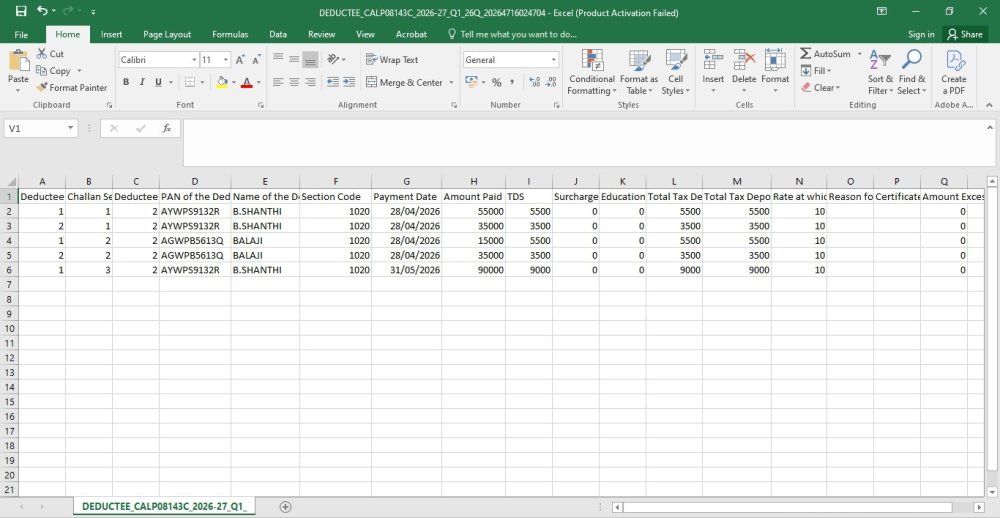Open Conditional Formatting menu
The width and height of the screenshot is (1000, 518).
click(592, 72)
